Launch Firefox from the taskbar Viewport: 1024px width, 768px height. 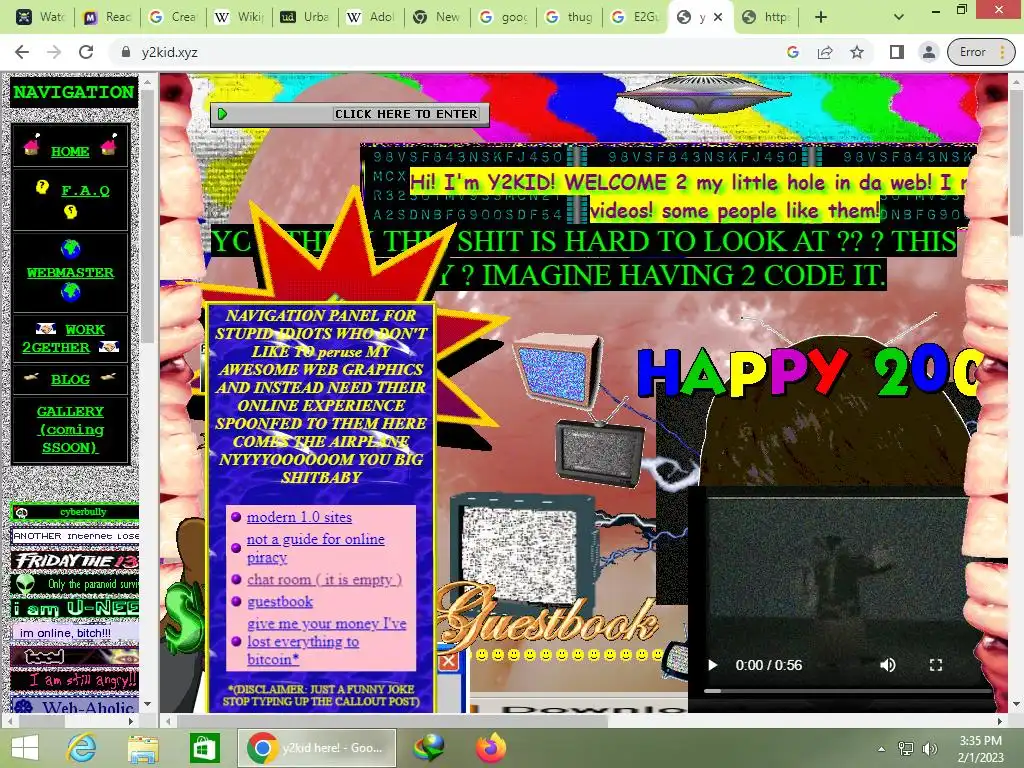click(x=491, y=748)
